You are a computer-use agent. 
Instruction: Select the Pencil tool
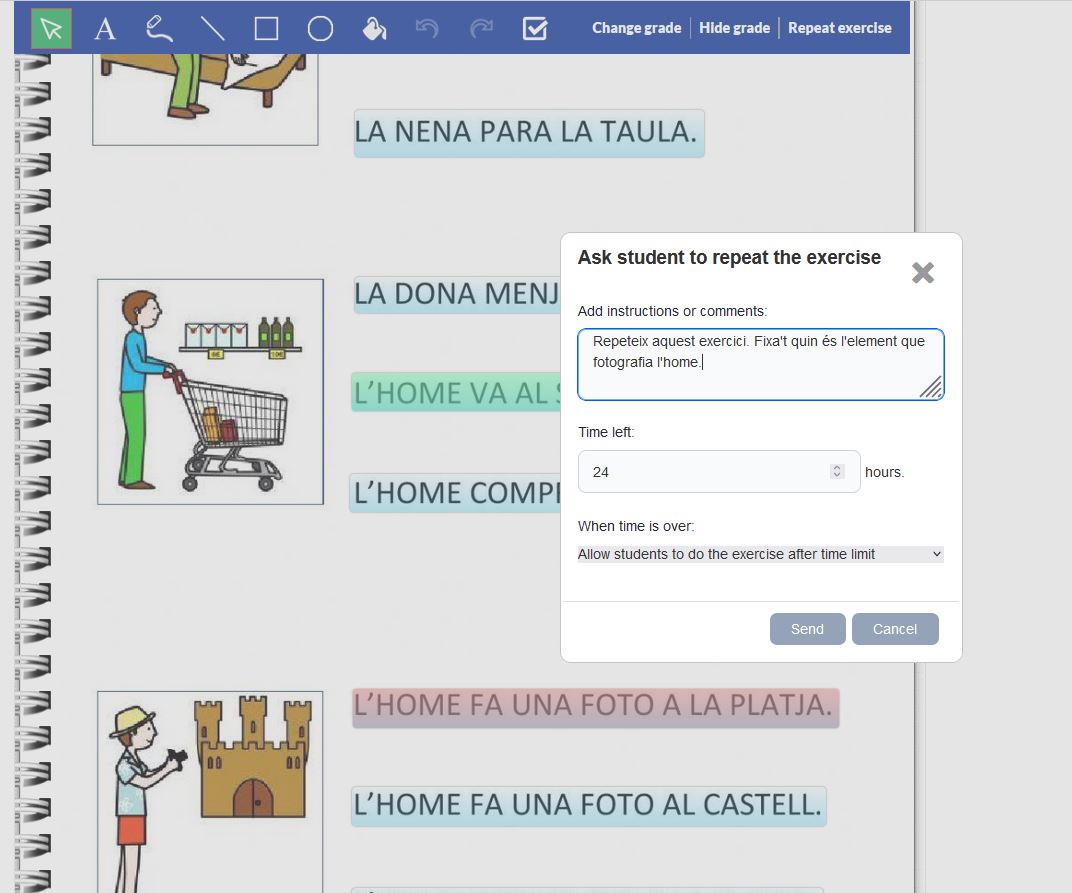(x=158, y=28)
